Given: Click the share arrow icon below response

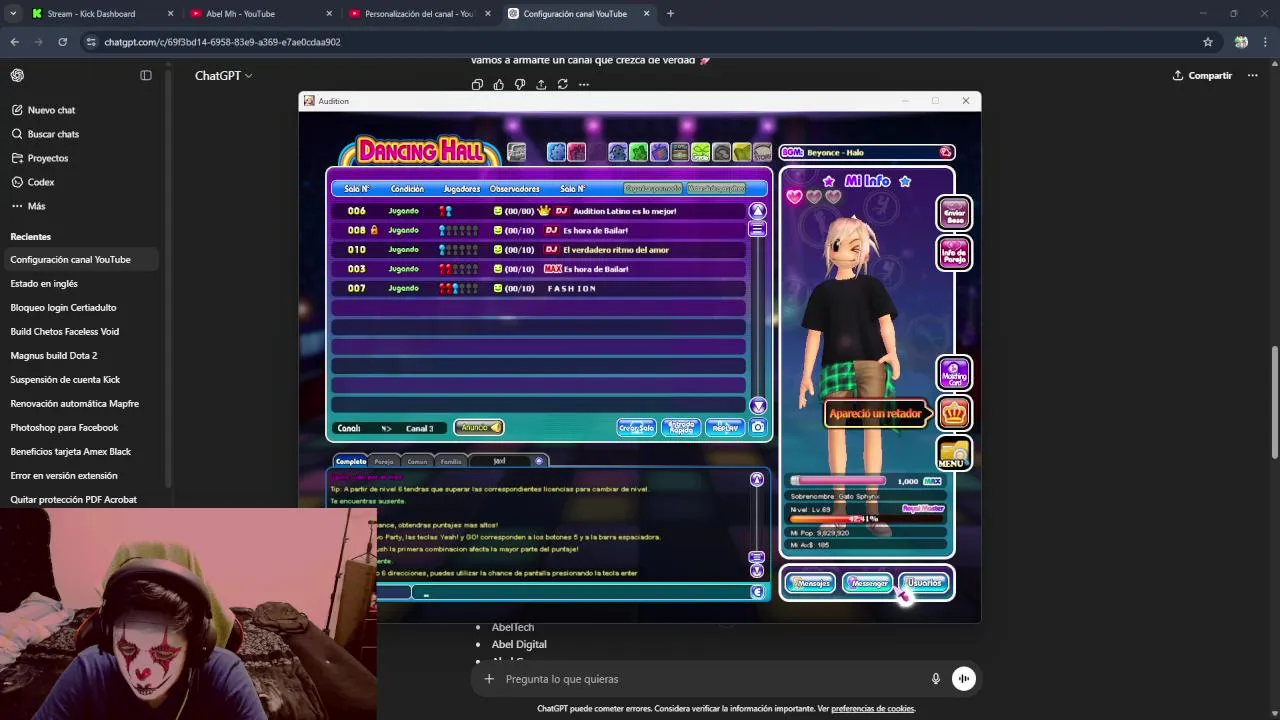Looking at the screenshot, I should (541, 84).
